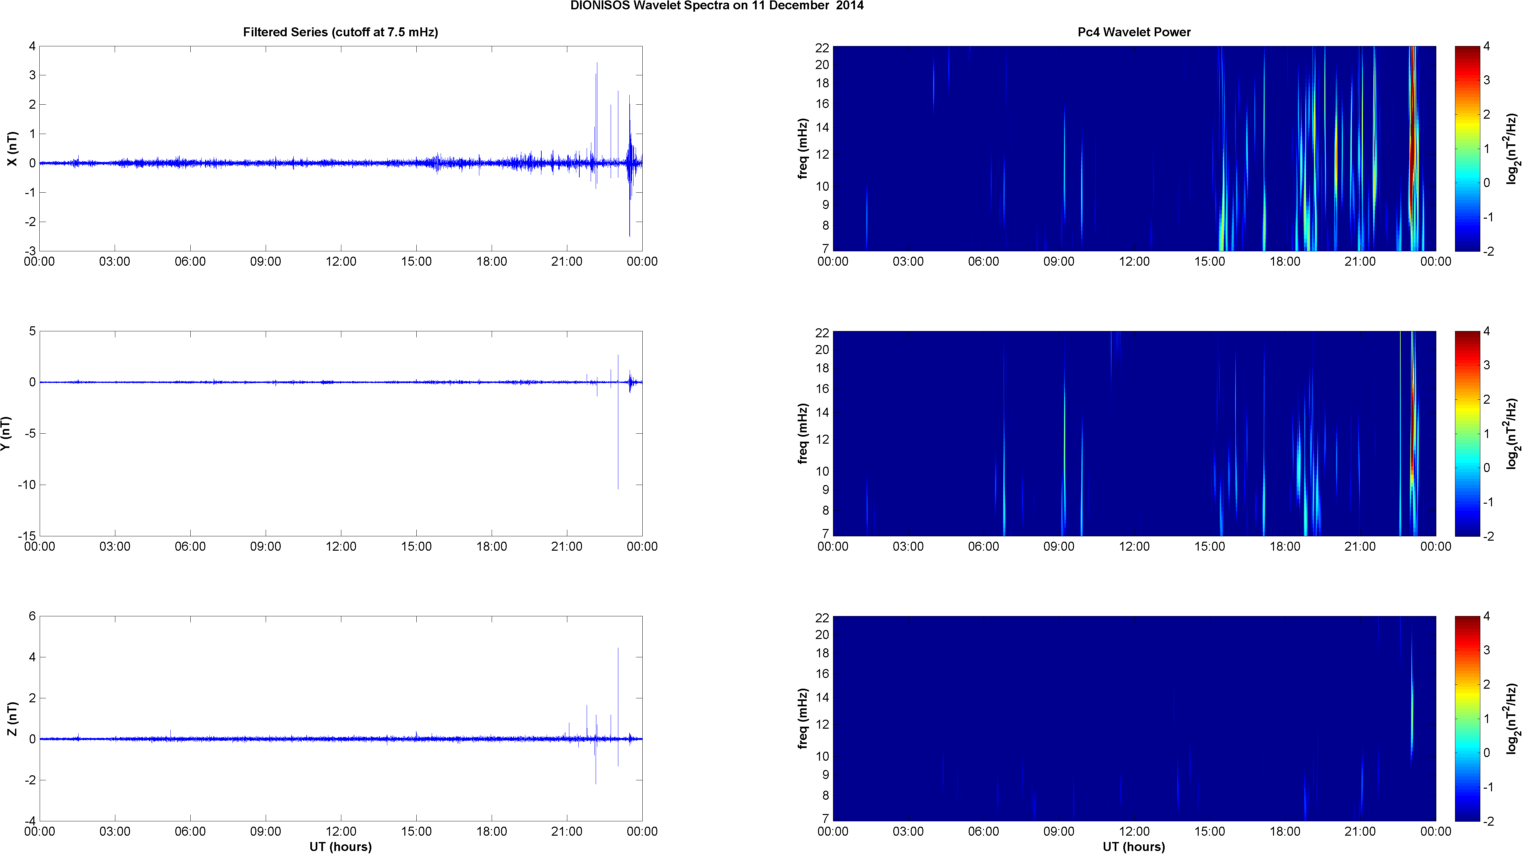1522x854 pixels.
Task: Click the 'Y (nT)' axis label
Action: [x=6, y=434]
